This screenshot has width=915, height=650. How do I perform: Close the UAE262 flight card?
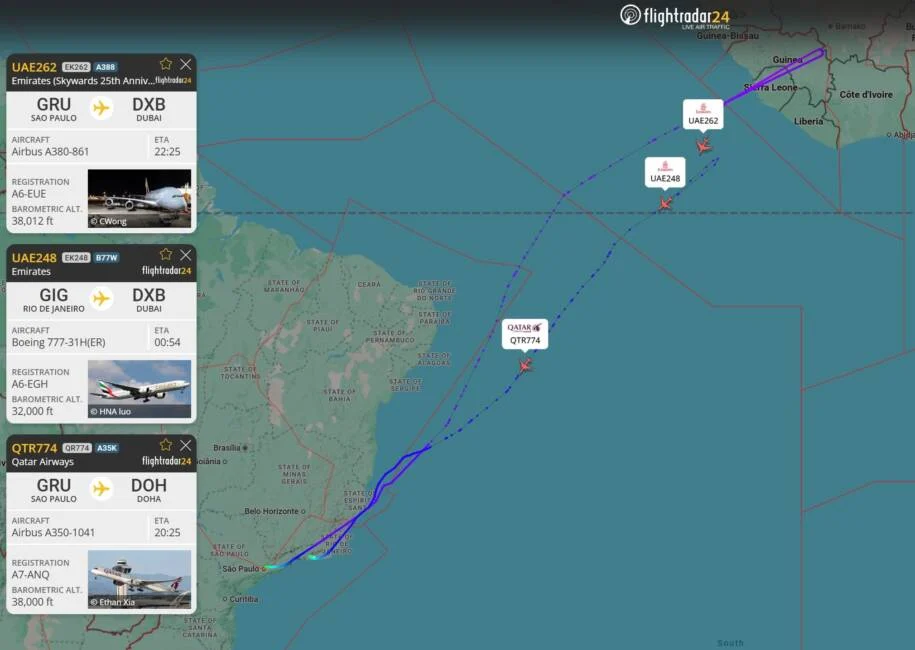pos(186,64)
